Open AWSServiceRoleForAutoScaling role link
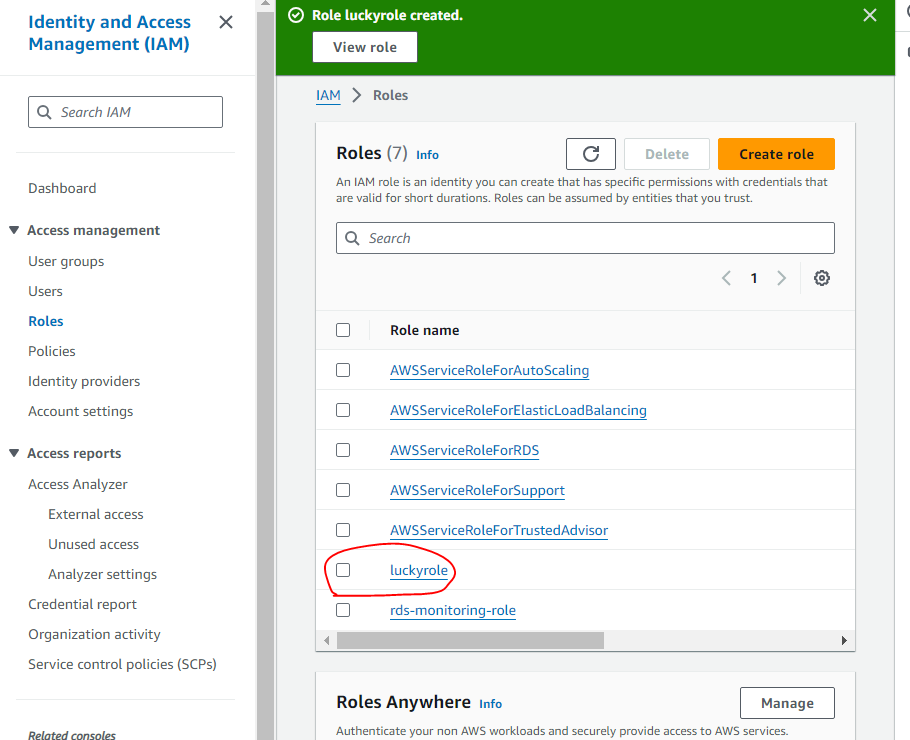Image resolution: width=910 pixels, height=740 pixels. (489, 370)
